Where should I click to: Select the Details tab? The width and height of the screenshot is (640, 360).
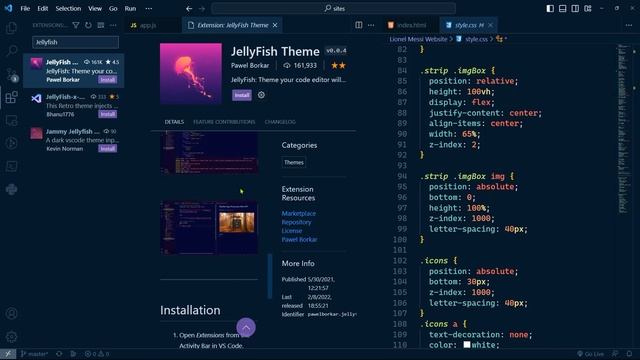pos(174,122)
